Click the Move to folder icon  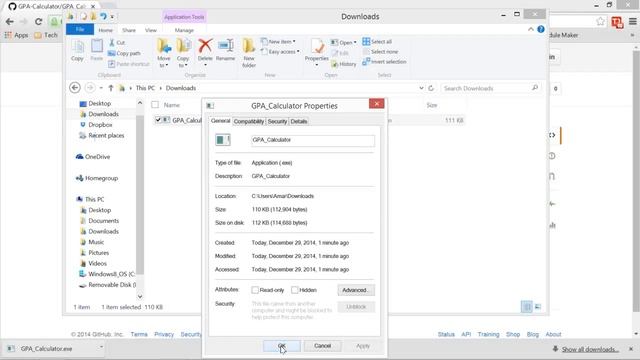(x=164, y=46)
